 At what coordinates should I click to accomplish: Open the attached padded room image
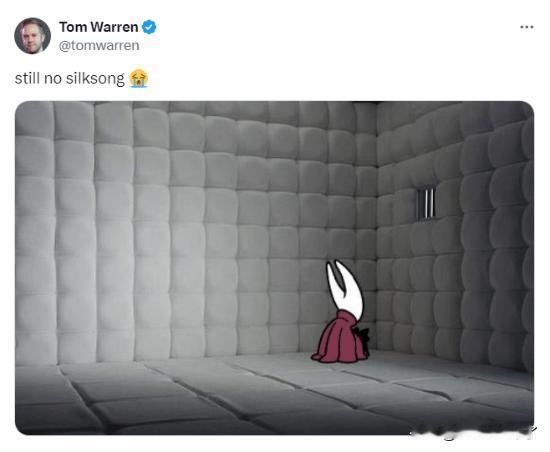(274, 268)
